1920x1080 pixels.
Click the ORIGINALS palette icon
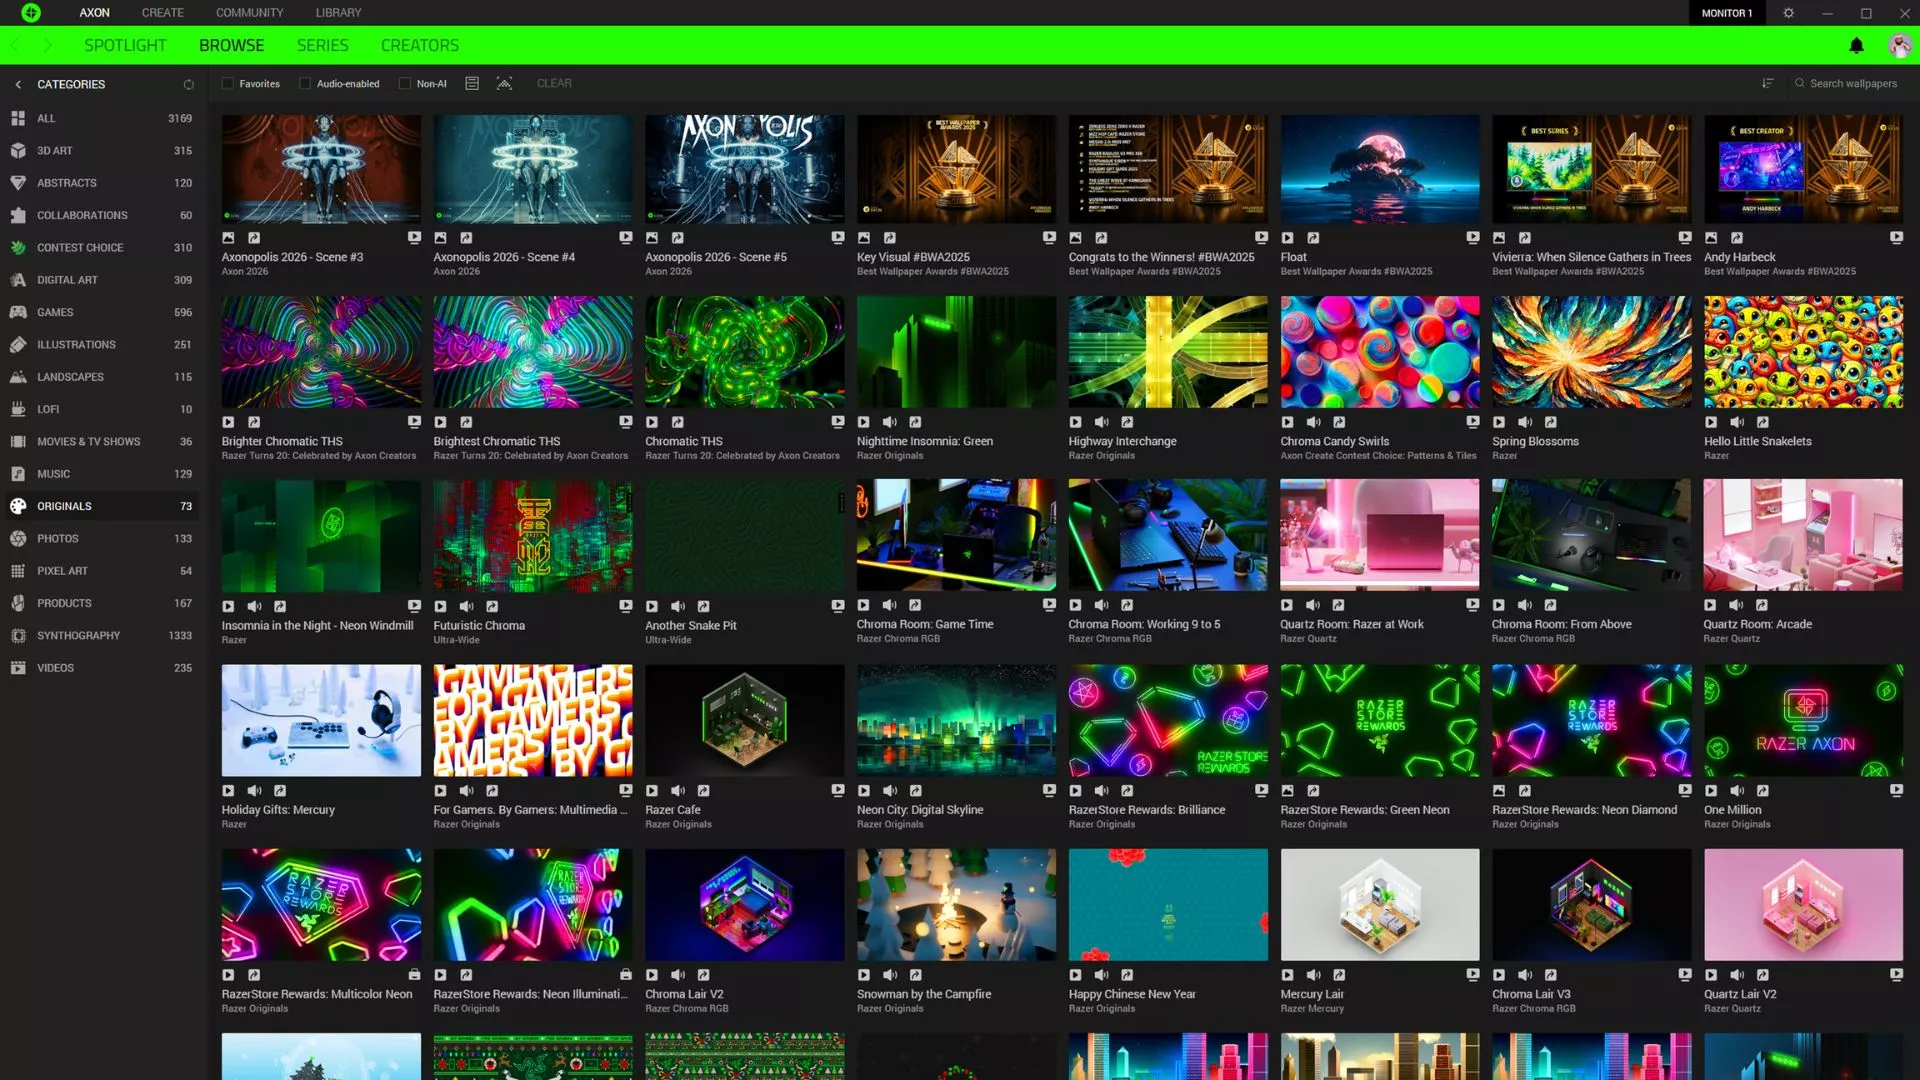click(18, 506)
